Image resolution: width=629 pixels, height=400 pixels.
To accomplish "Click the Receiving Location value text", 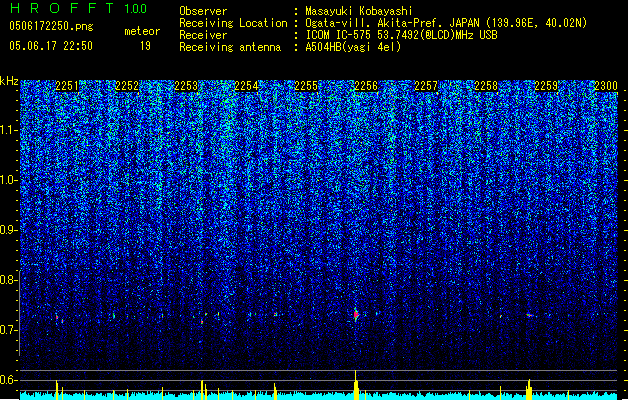I will pos(446,23).
